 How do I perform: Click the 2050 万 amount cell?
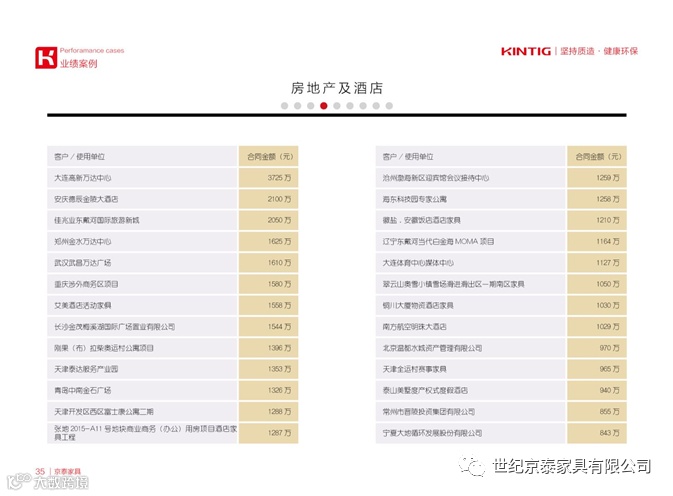268,220
